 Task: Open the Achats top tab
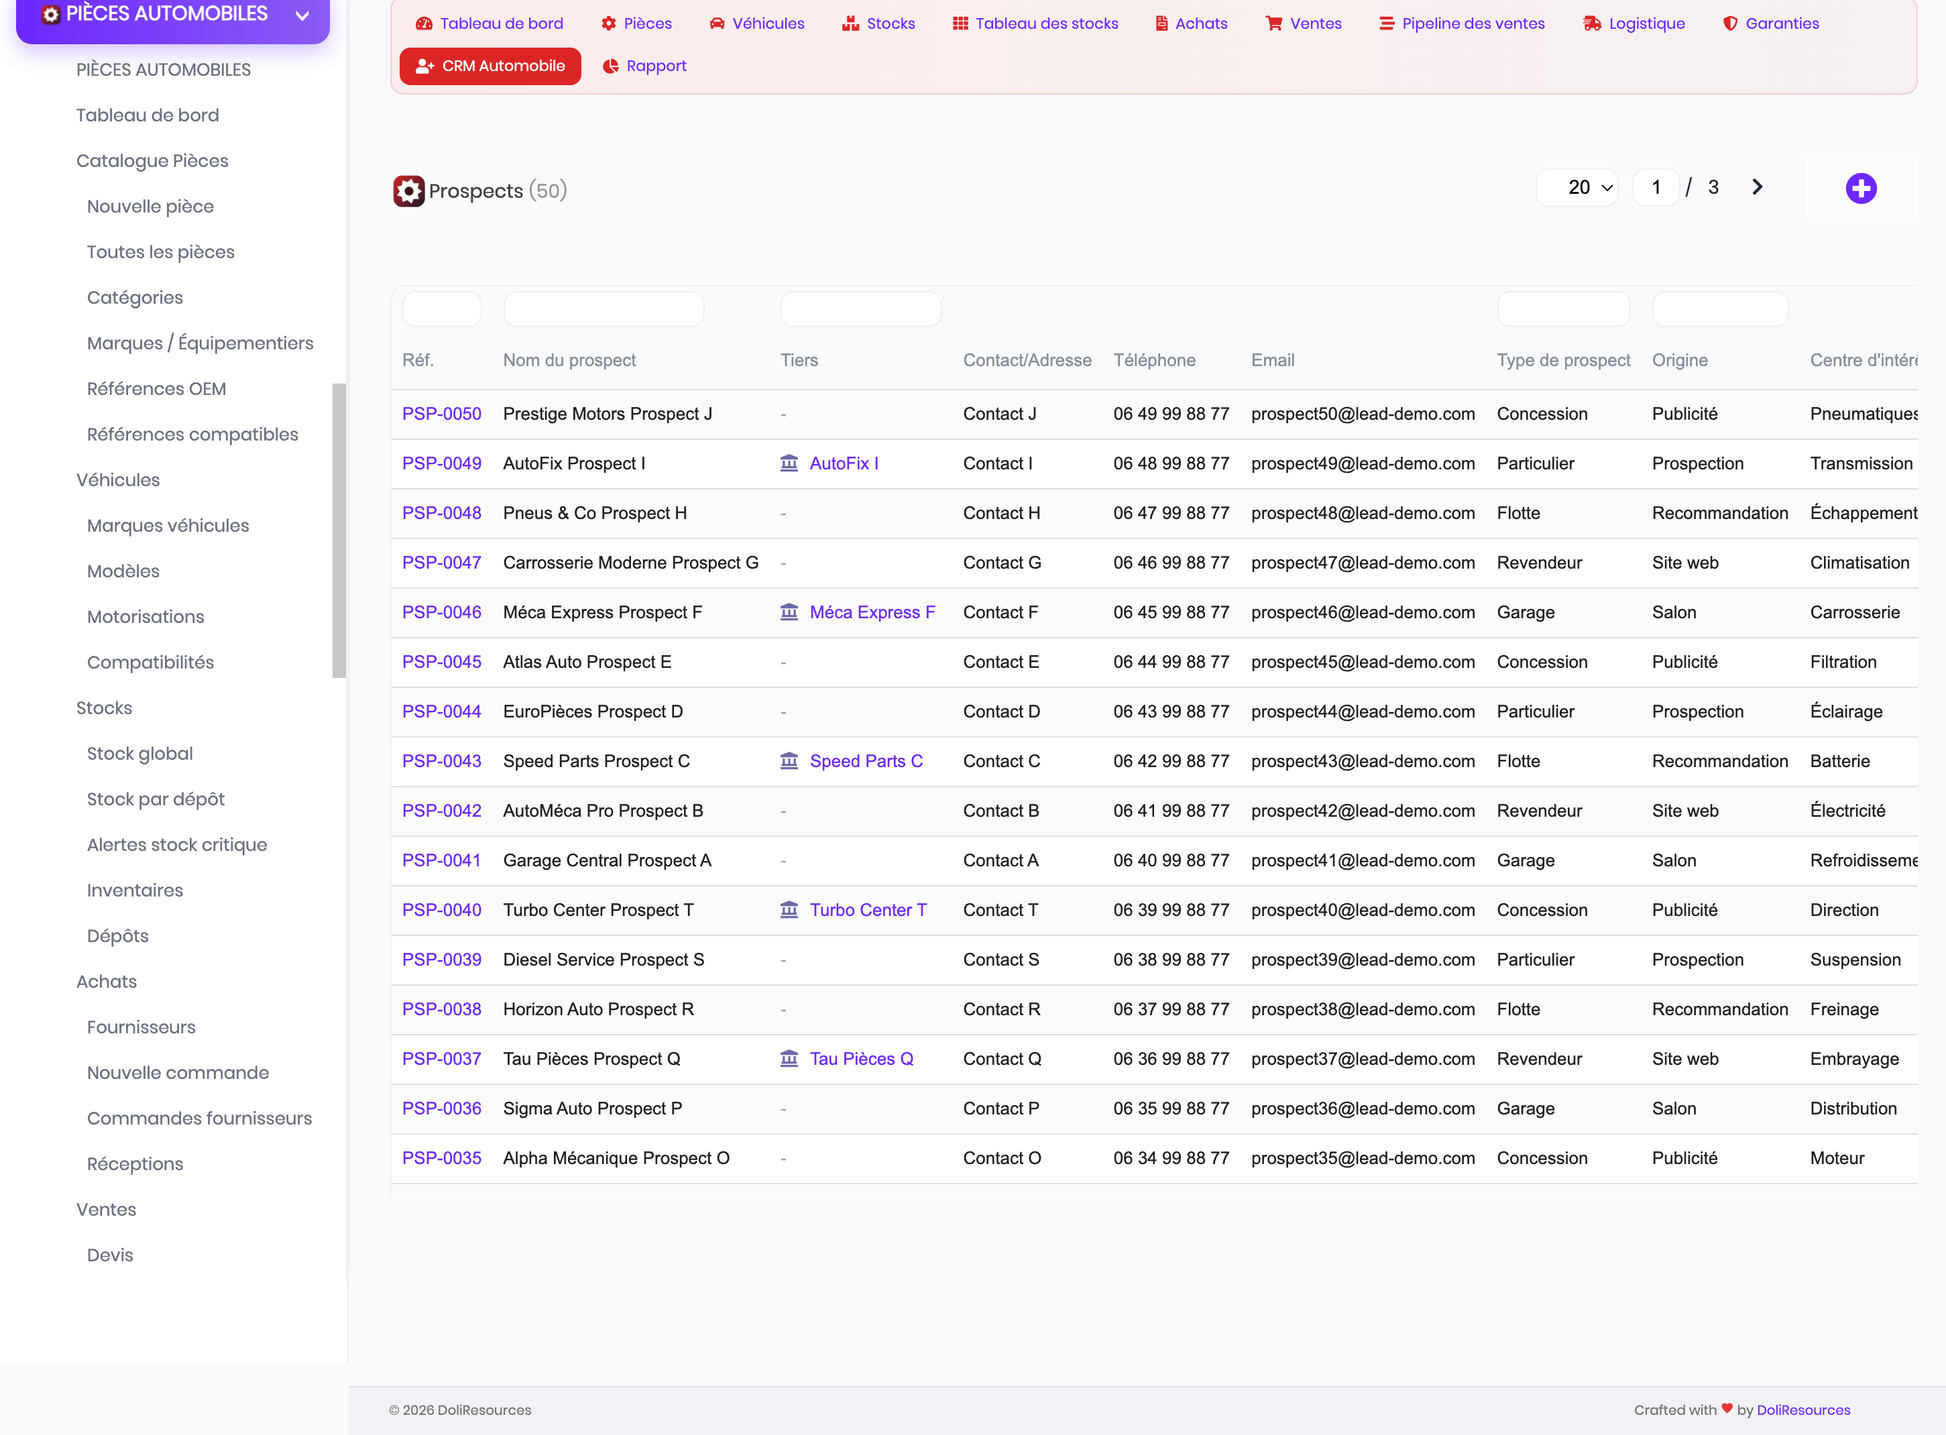pos(1191,24)
